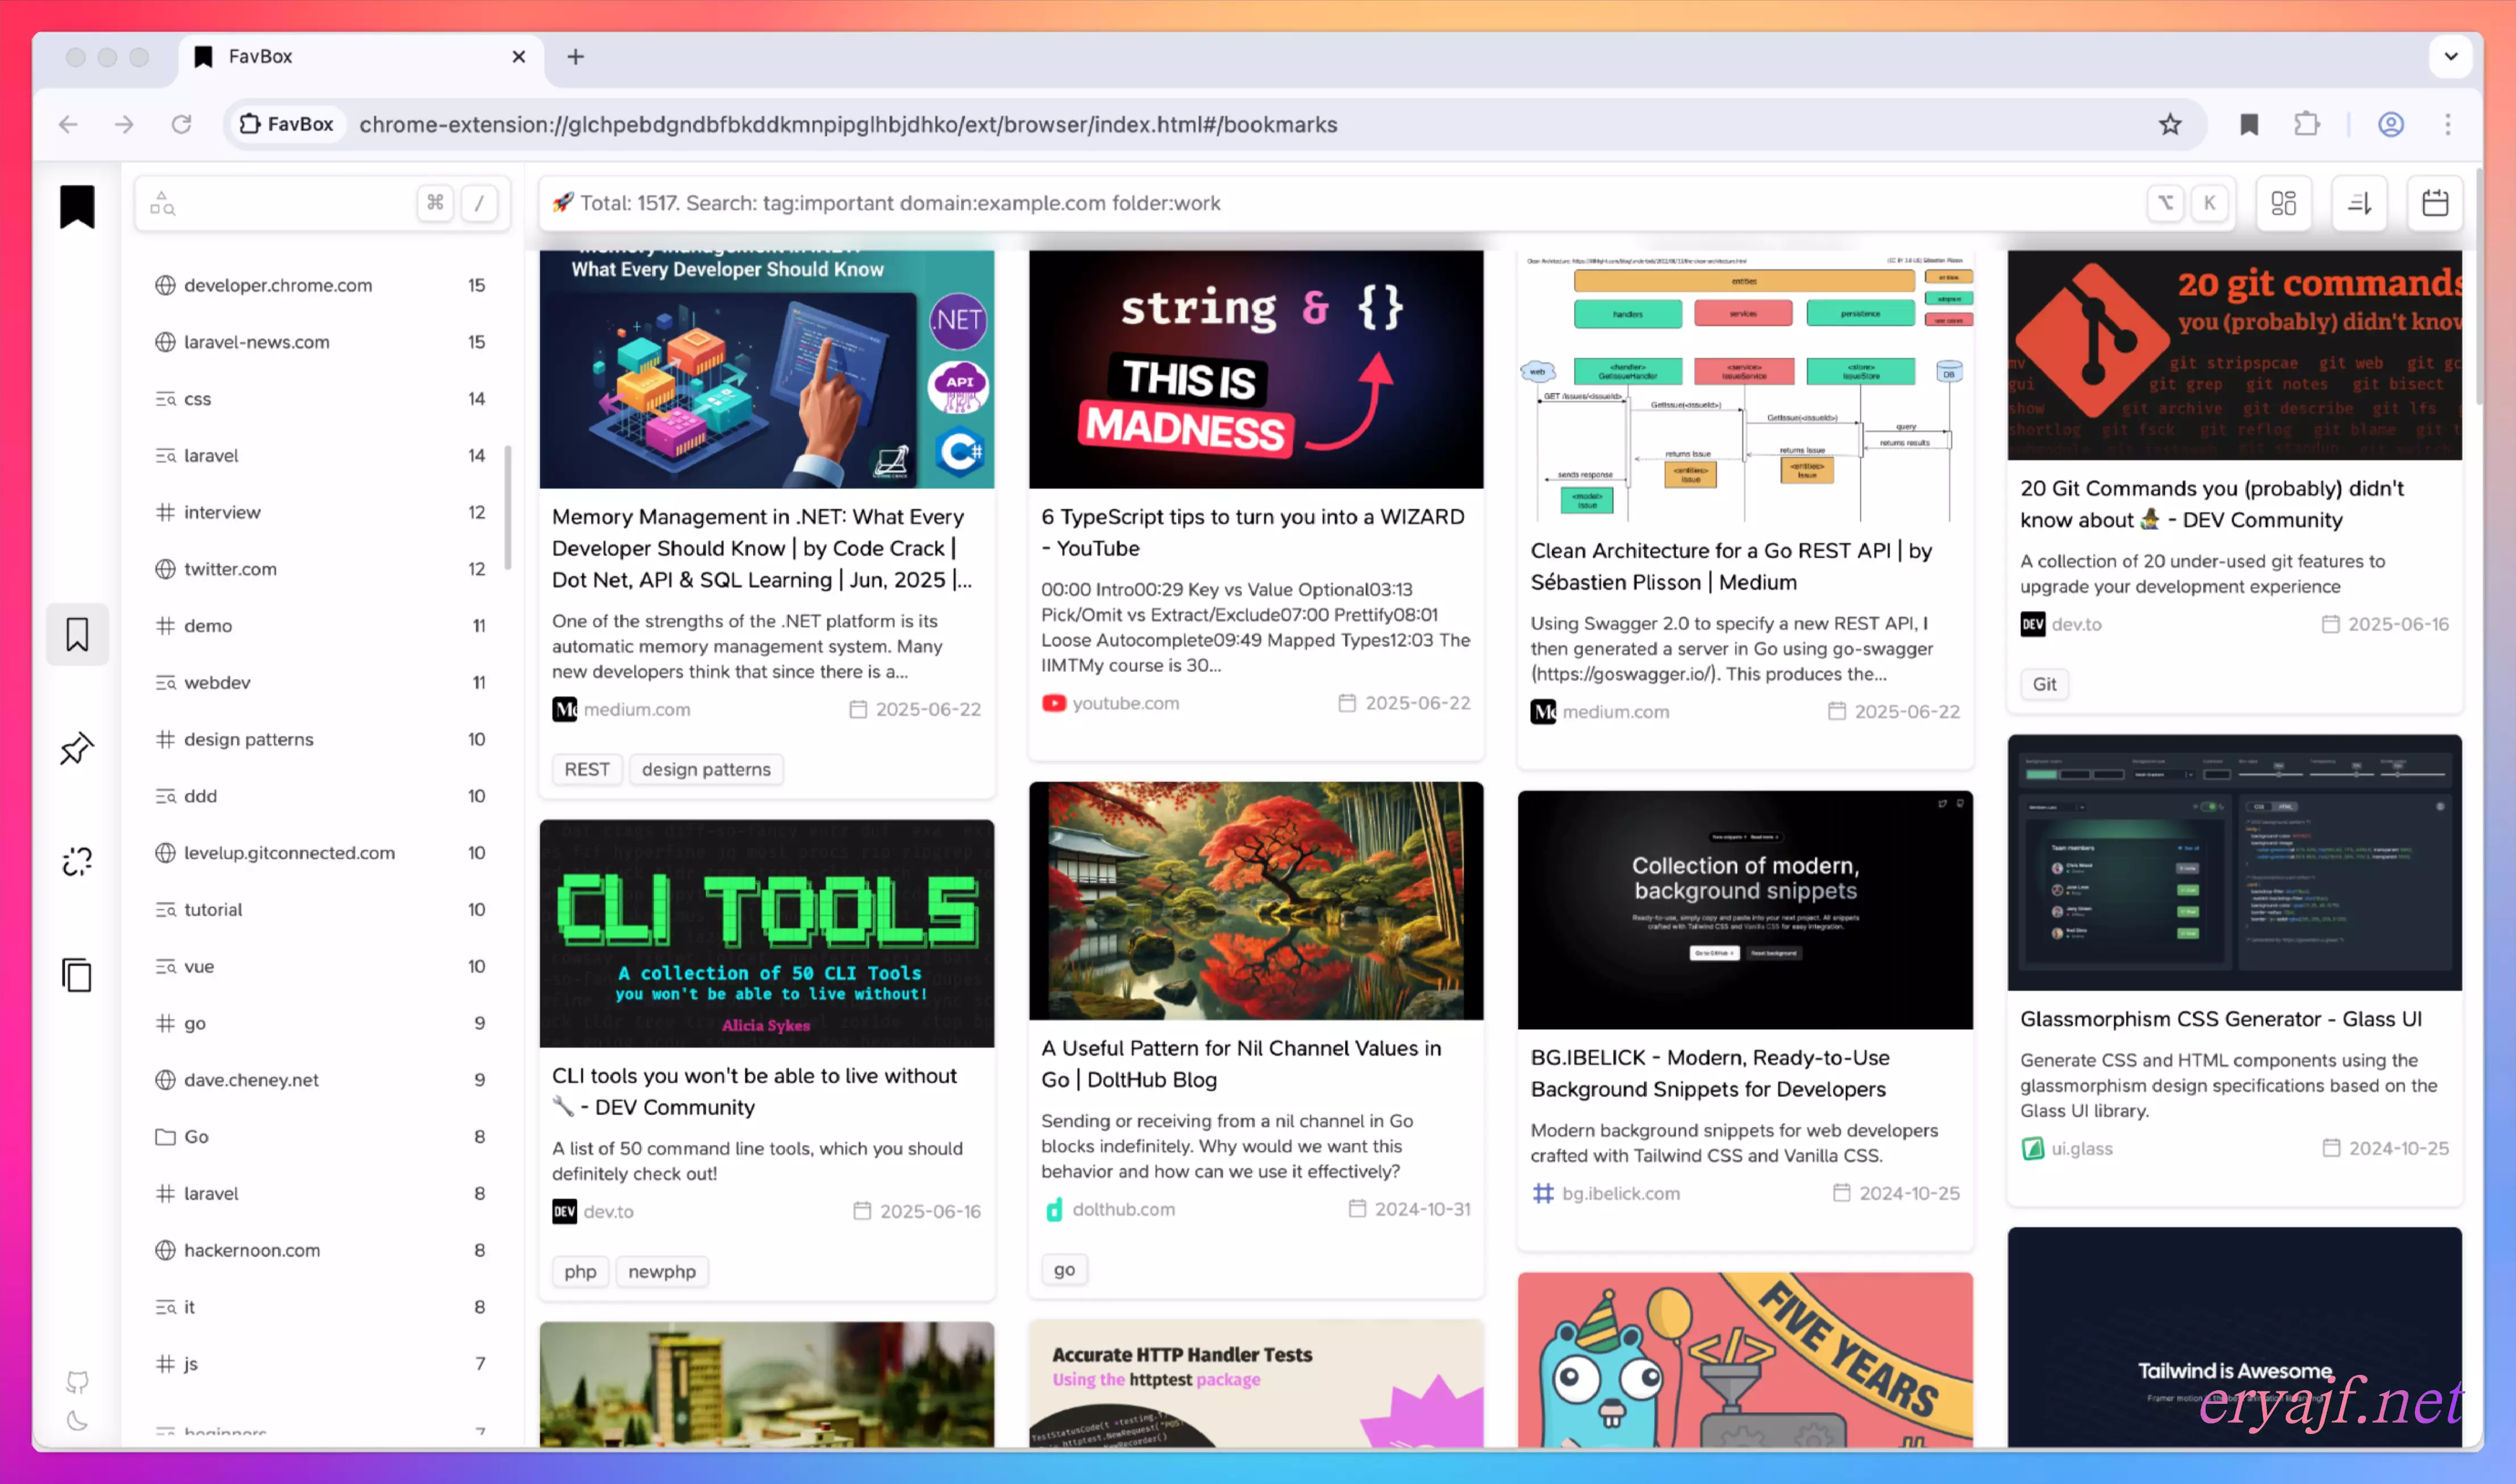
Task: Select the FavBox browser tab
Action: [x=362, y=57]
